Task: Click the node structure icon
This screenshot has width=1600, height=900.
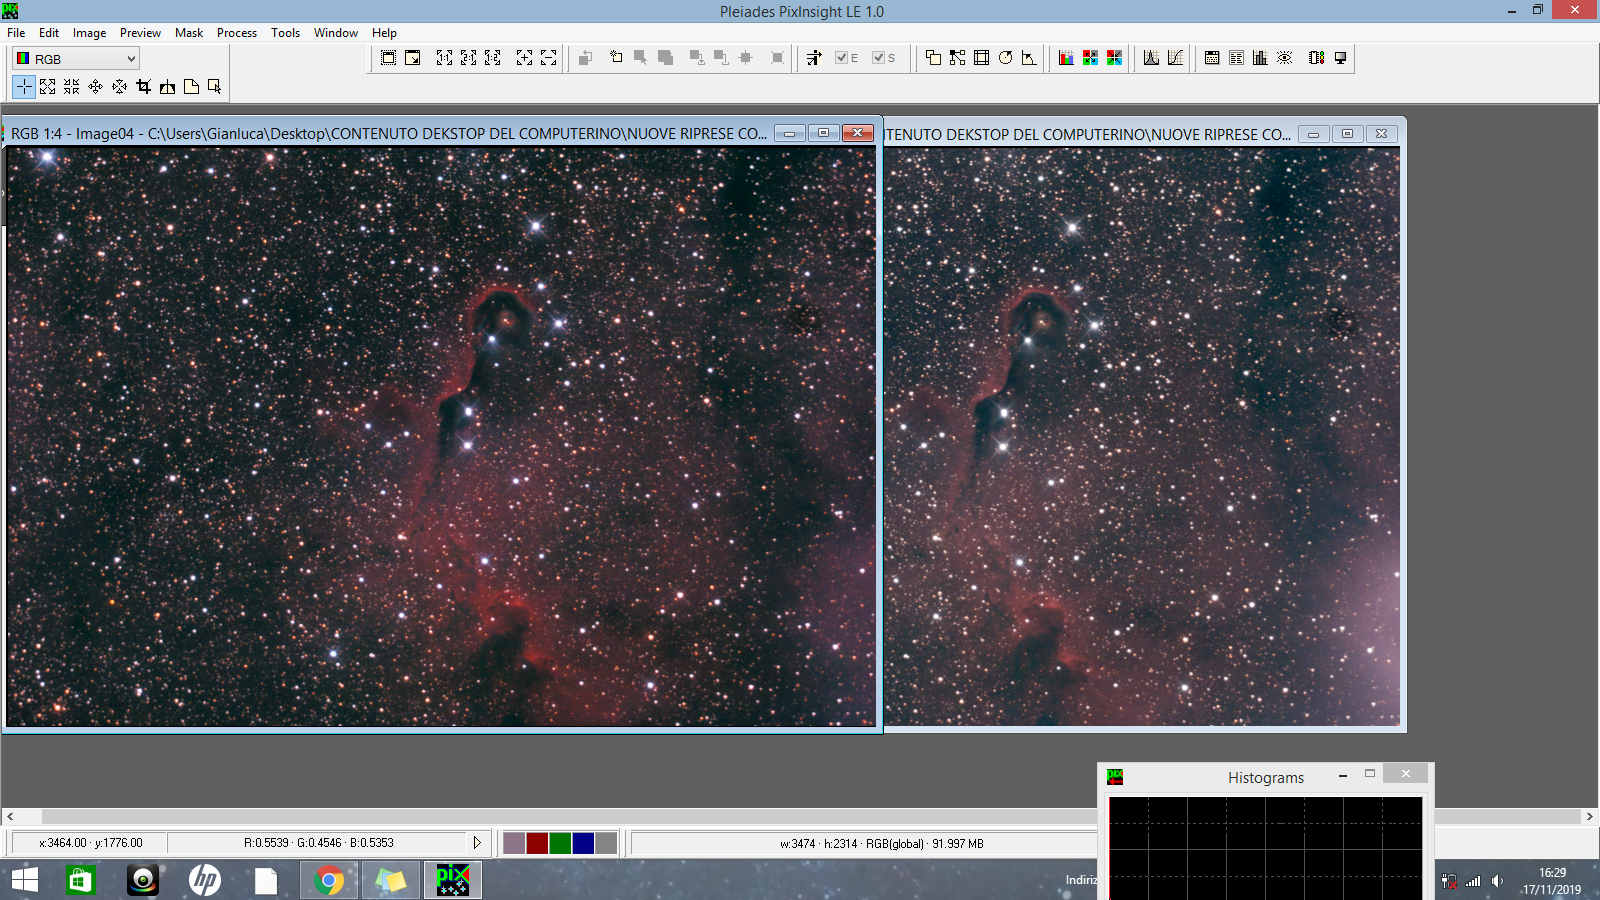Action: [x=957, y=58]
